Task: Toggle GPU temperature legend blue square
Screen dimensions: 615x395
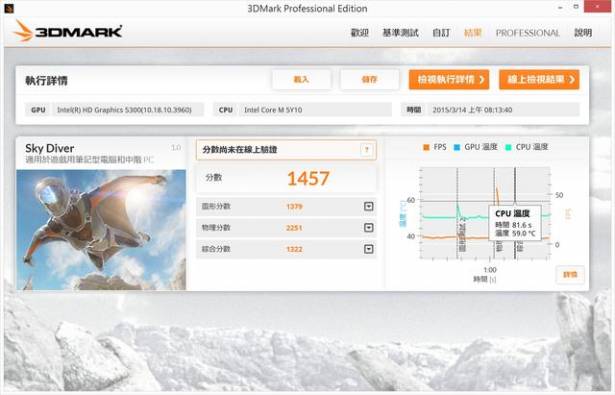Action: click(457, 147)
